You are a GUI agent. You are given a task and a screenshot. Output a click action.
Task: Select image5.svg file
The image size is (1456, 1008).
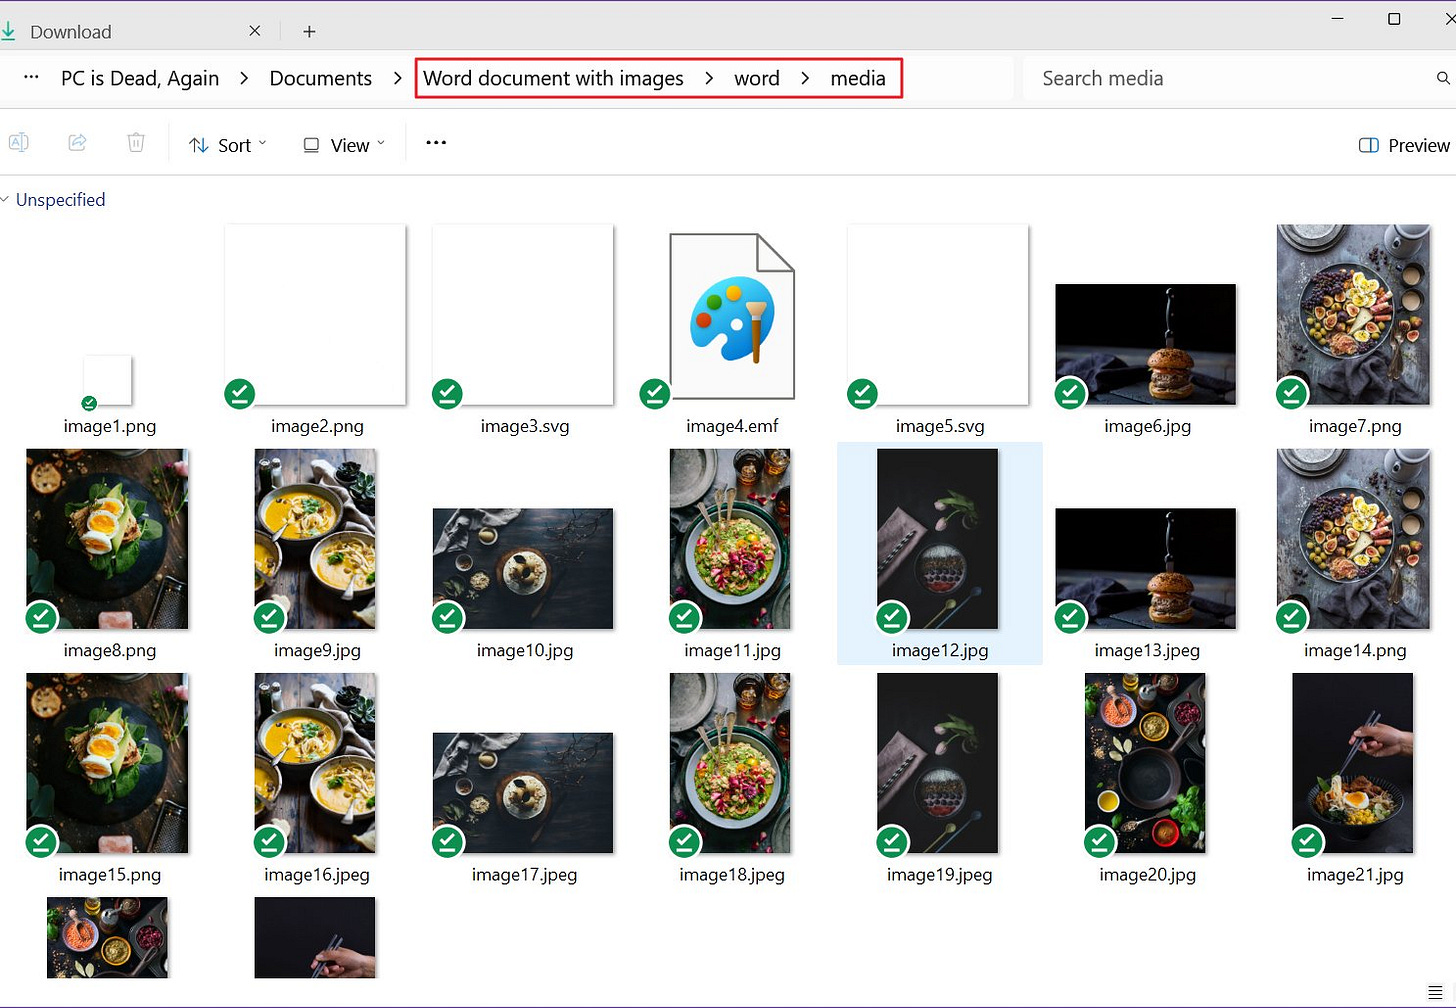938,314
